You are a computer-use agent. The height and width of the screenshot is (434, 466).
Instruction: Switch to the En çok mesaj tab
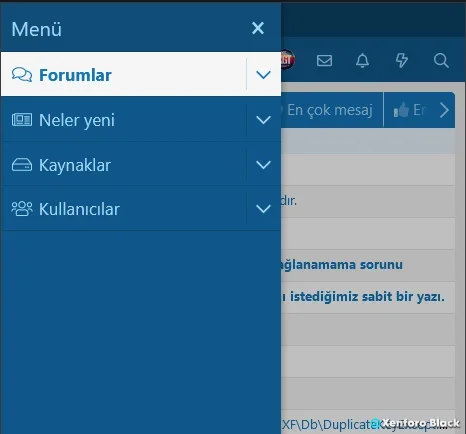(330, 110)
